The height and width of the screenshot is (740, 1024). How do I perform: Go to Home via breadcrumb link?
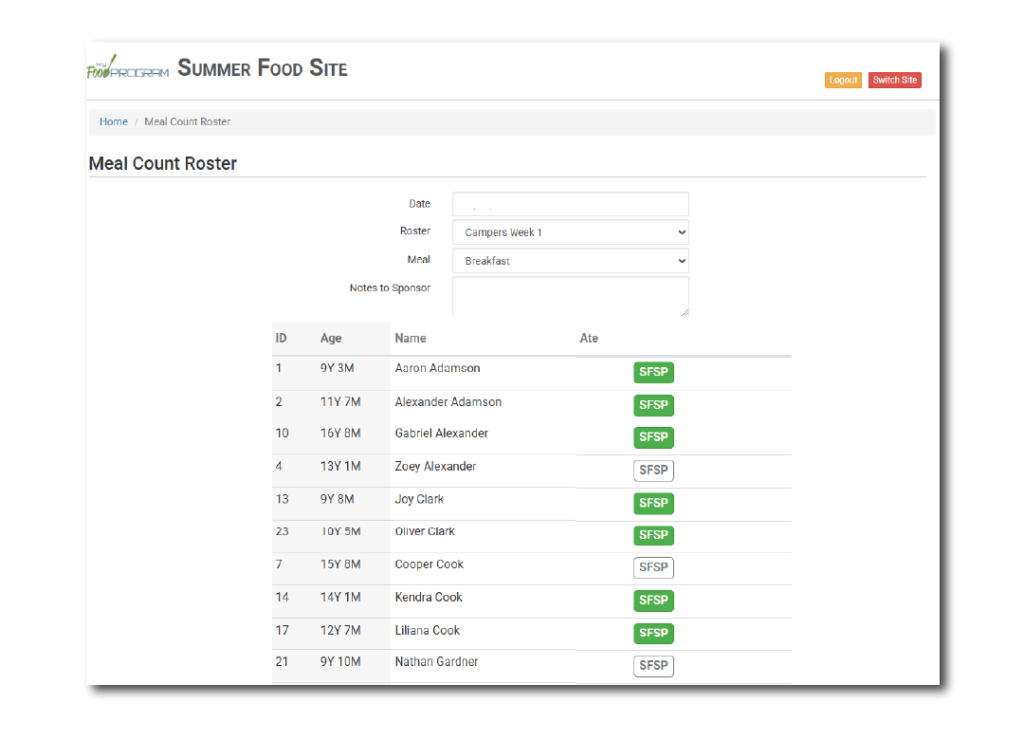(x=113, y=122)
